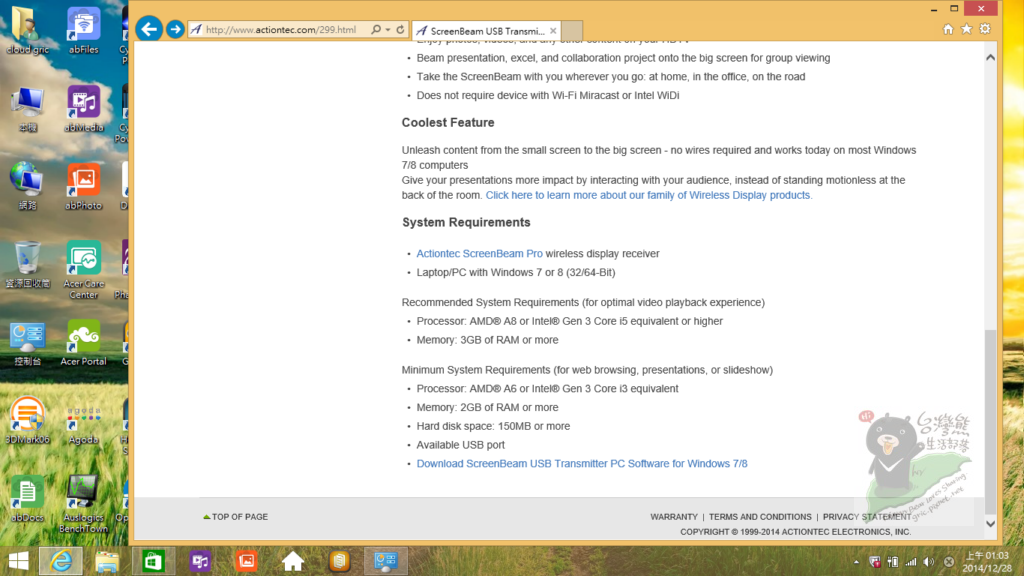Viewport: 1024px width, 576px height.
Task: Open the control panel taskbar icon
Action: coord(385,561)
